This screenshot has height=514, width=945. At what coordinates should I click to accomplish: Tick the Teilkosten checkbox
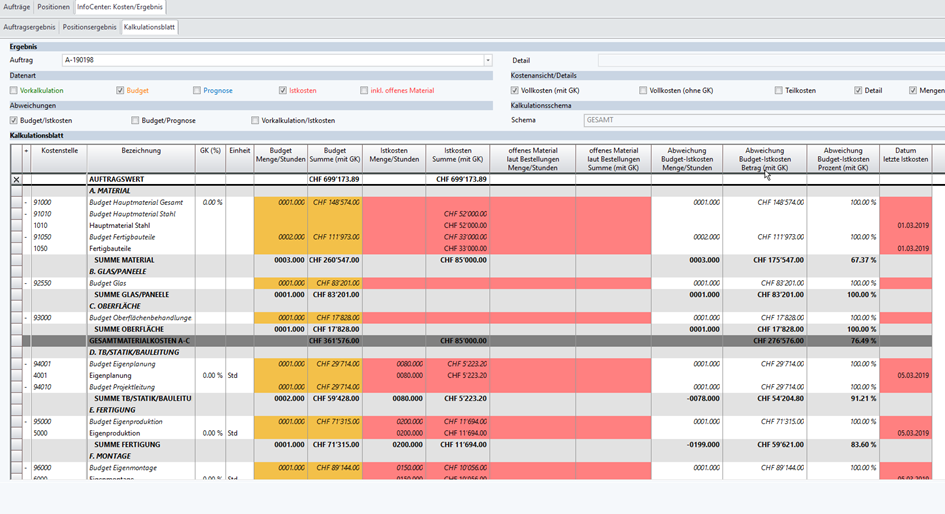(778, 90)
